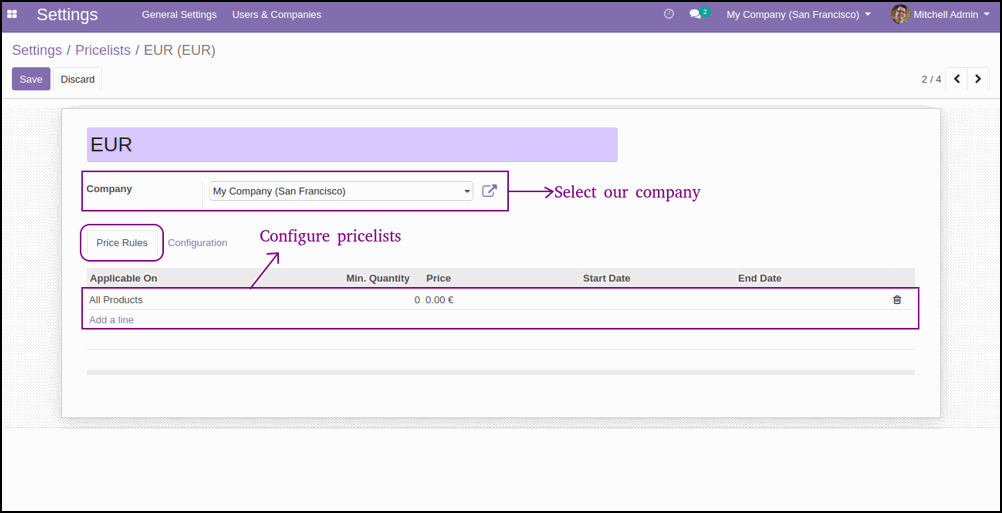The image size is (1002, 513).
Task: Sort by Applicable On column header
Action: click(123, 279)
